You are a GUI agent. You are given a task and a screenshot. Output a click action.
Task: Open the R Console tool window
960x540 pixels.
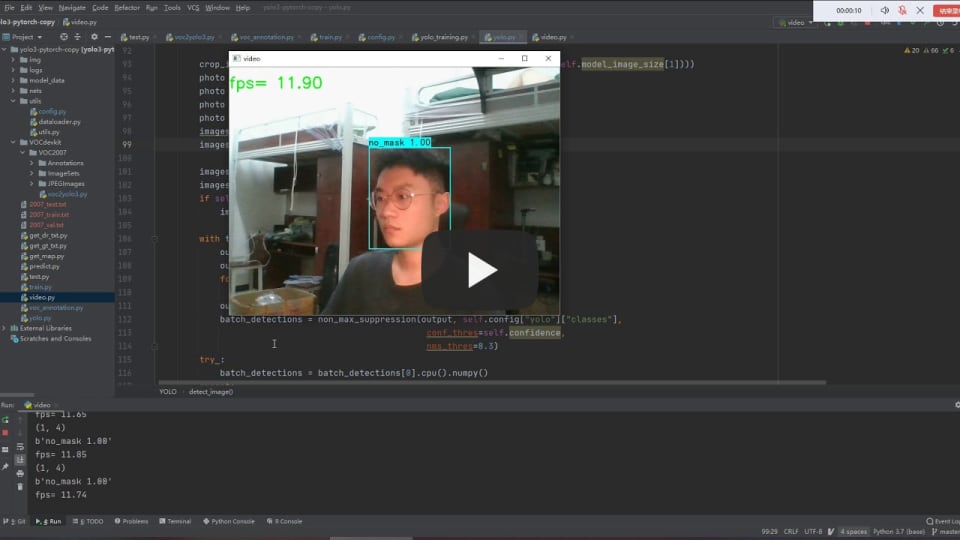tap(285, 522)
